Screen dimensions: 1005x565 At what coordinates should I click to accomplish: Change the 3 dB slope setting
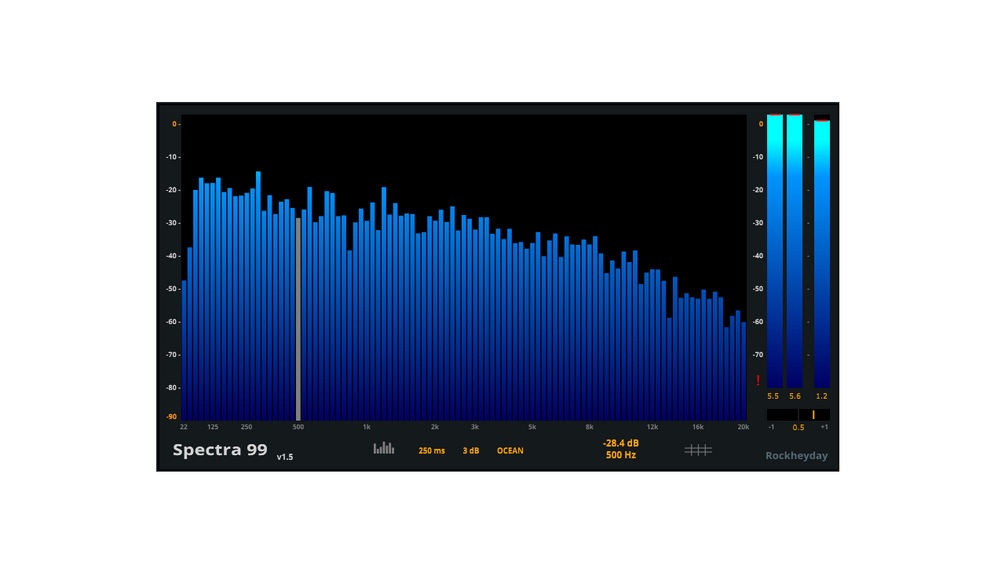coord(471,451)
